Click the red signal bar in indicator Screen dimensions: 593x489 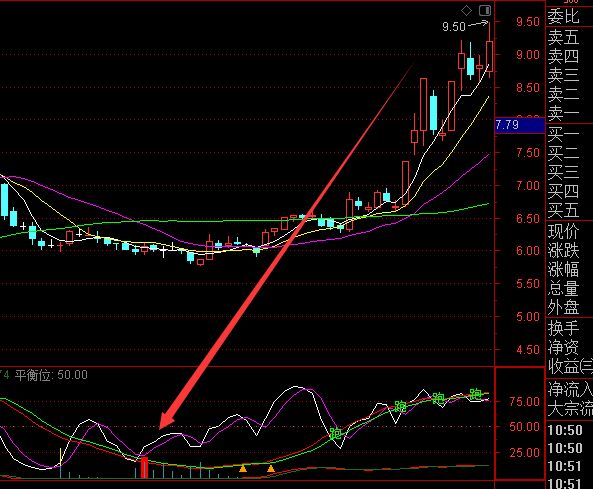coord(144,467)
